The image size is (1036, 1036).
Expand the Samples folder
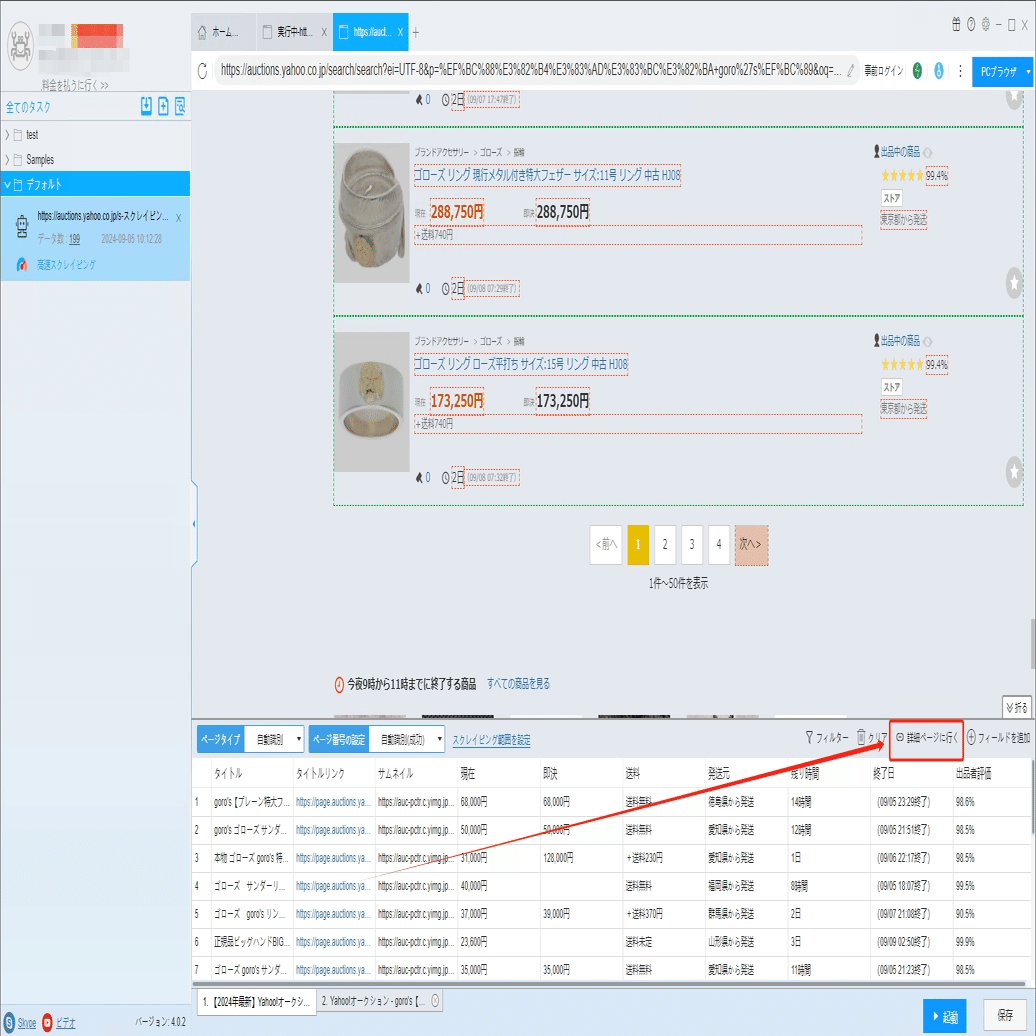[7, 160]
